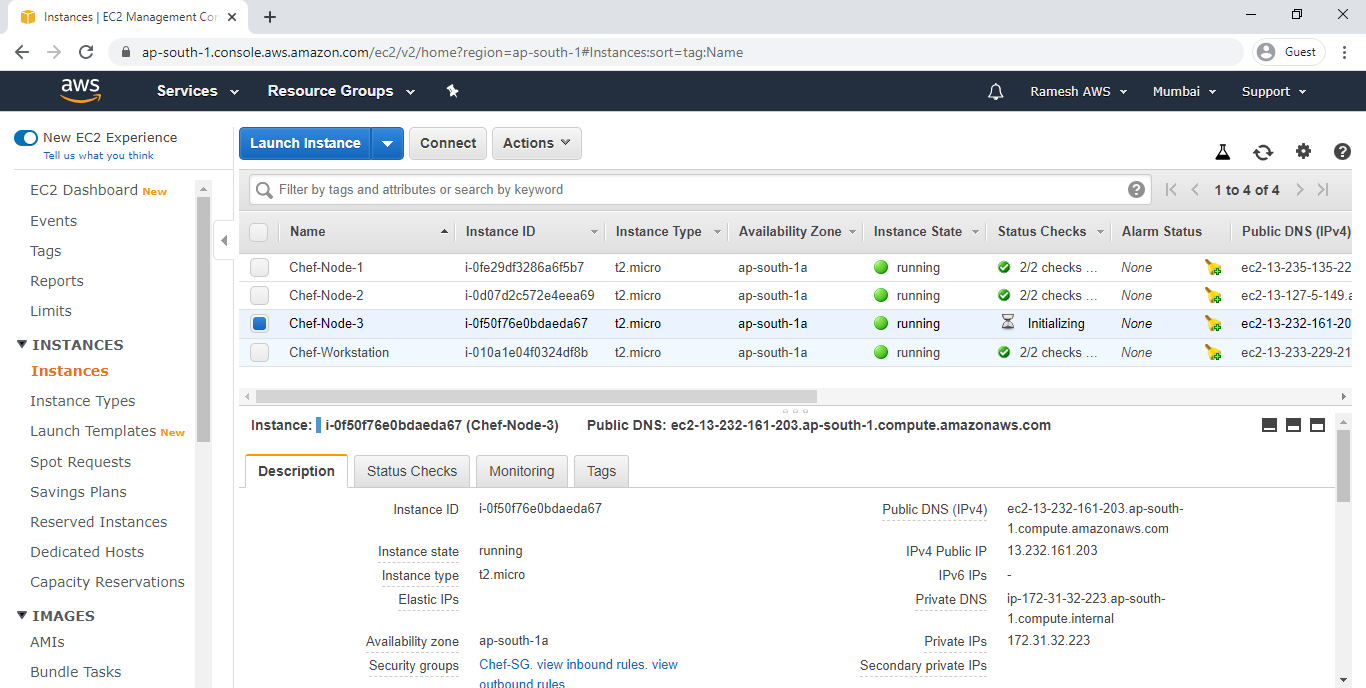Click the filter help icon in search box
Screen dimensions: 1366x688
pyautogui.click(x=1136, y=189)
